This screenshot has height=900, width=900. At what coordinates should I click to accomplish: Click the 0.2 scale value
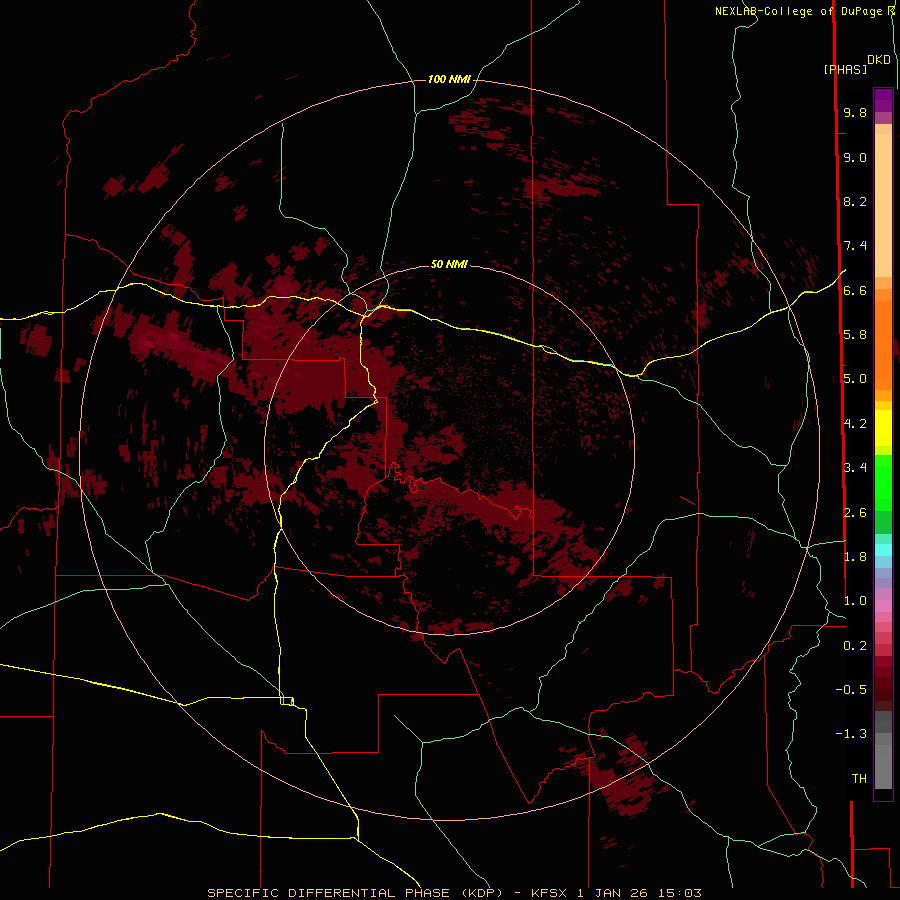tap(855, 646)
